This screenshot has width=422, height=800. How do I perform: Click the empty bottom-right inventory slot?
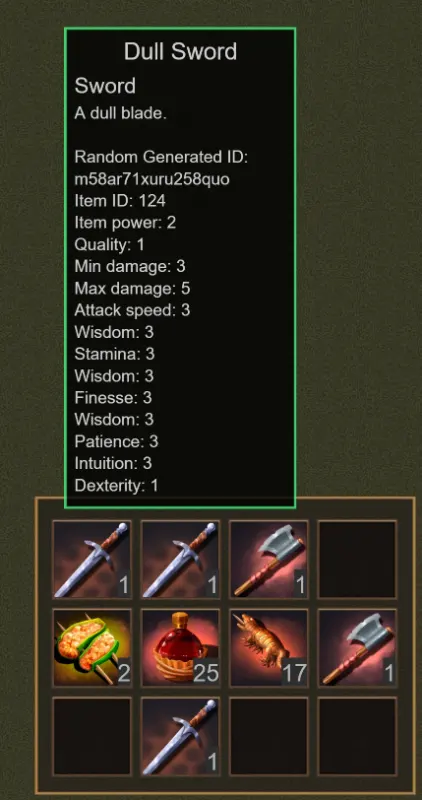[x=357, y=736]
